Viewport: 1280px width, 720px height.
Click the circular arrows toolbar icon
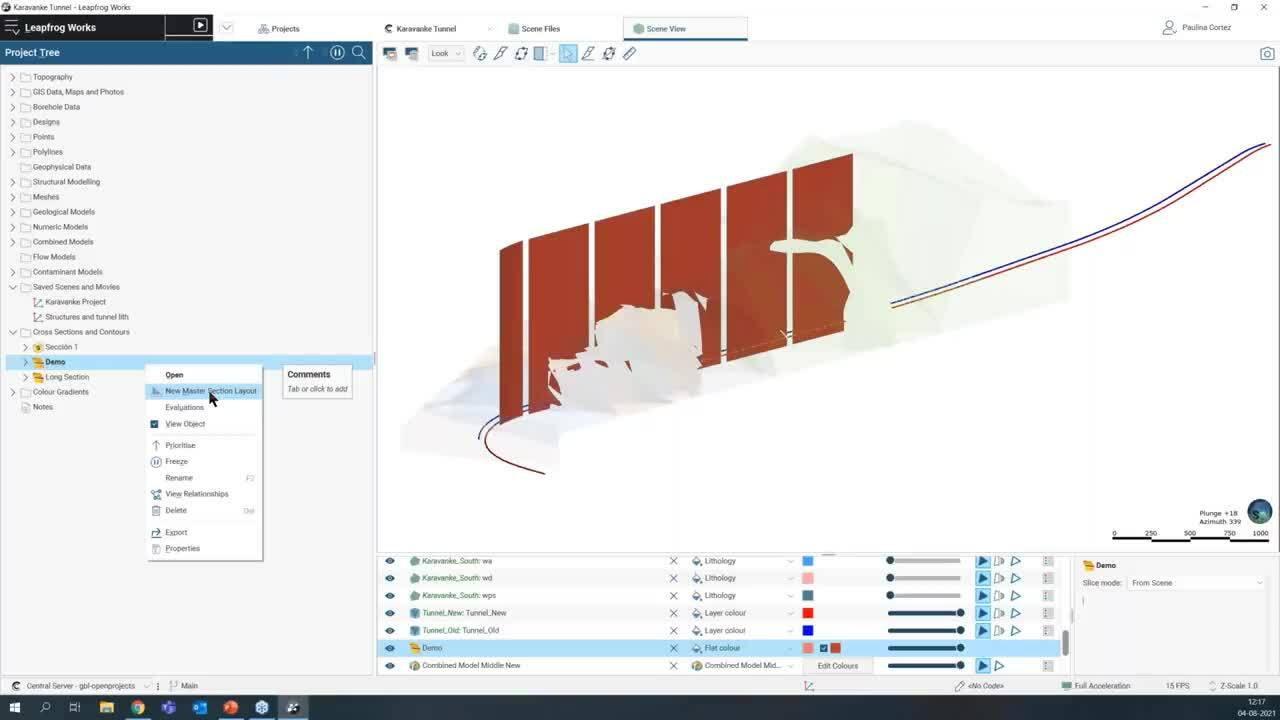pyautogui.click(x=521, y=53)
